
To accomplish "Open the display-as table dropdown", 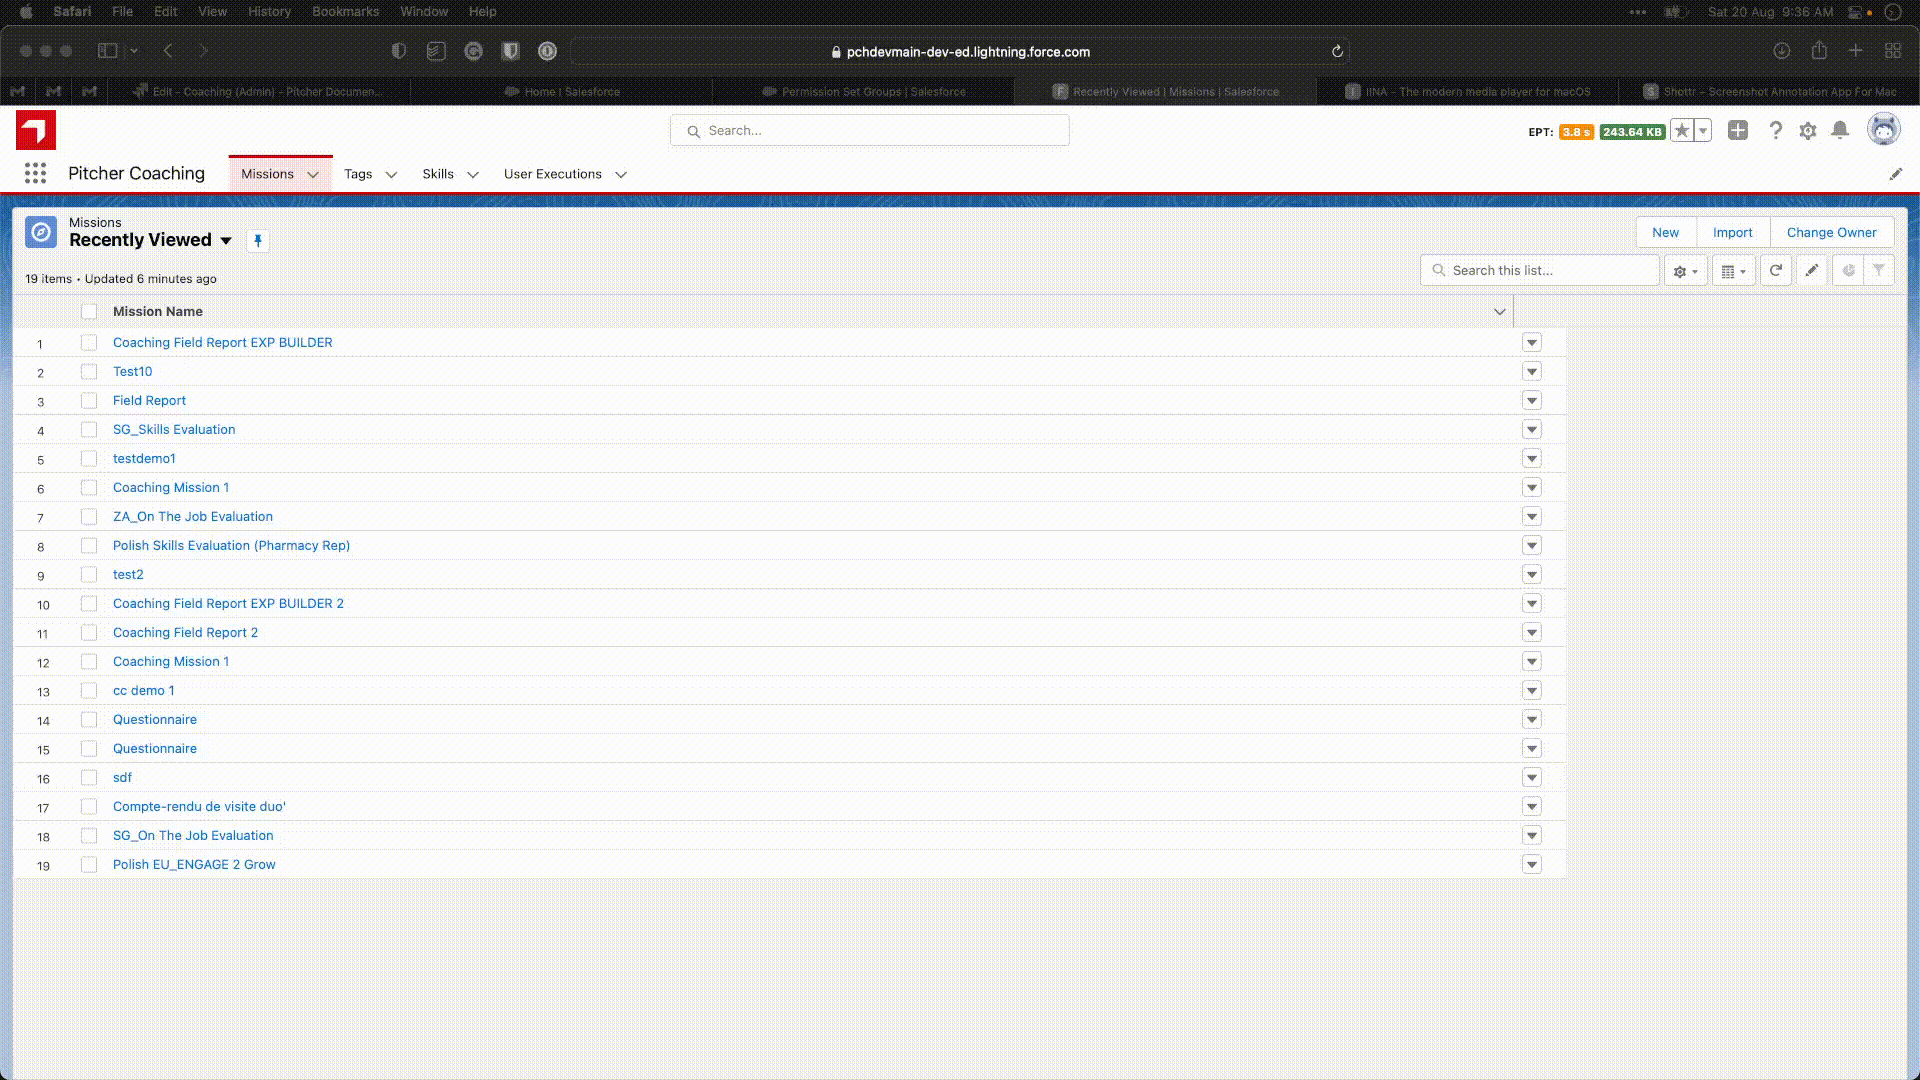I will (1733, 271).
